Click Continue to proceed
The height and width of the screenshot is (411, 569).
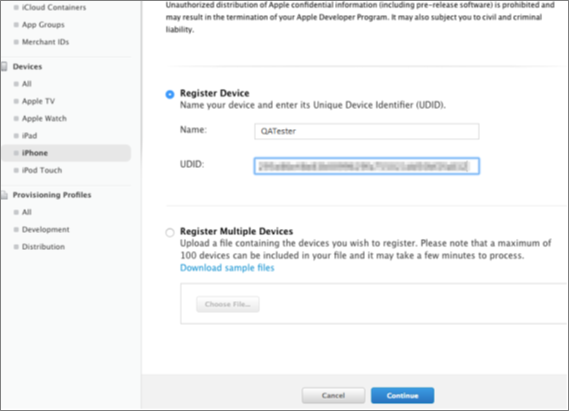point(402,395)
